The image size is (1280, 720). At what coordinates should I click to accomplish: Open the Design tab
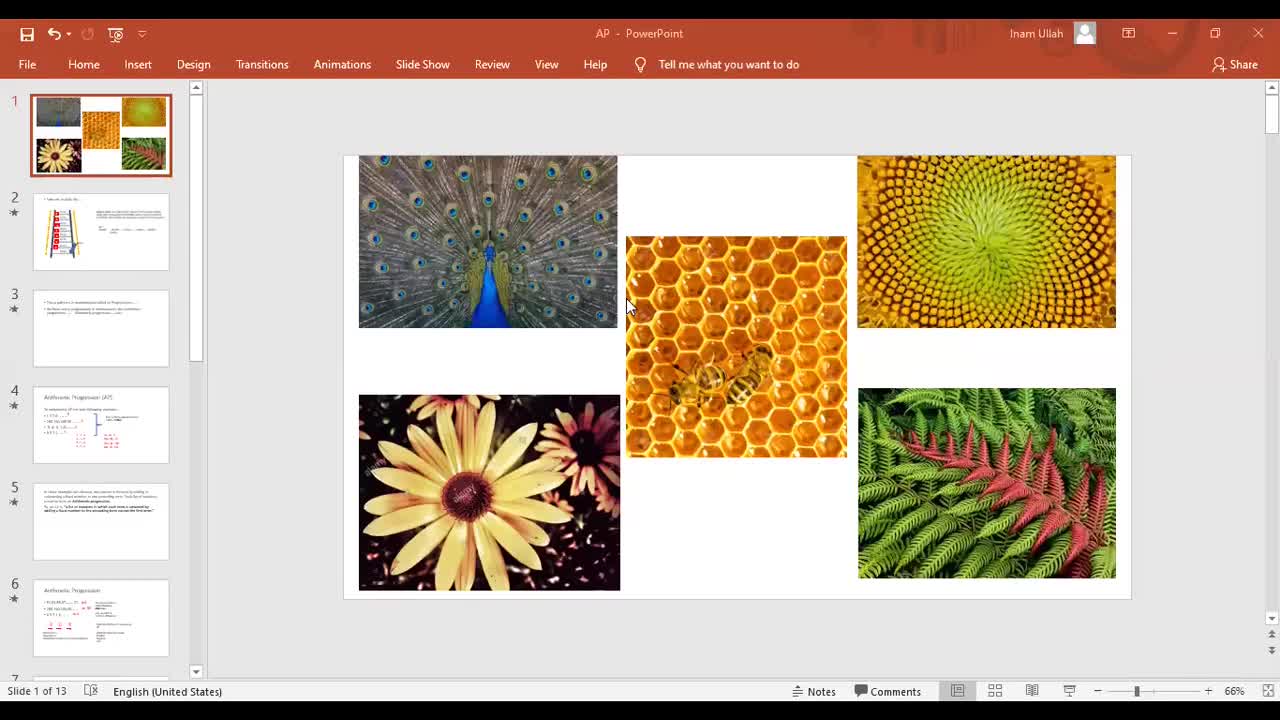tap(194, 64)
